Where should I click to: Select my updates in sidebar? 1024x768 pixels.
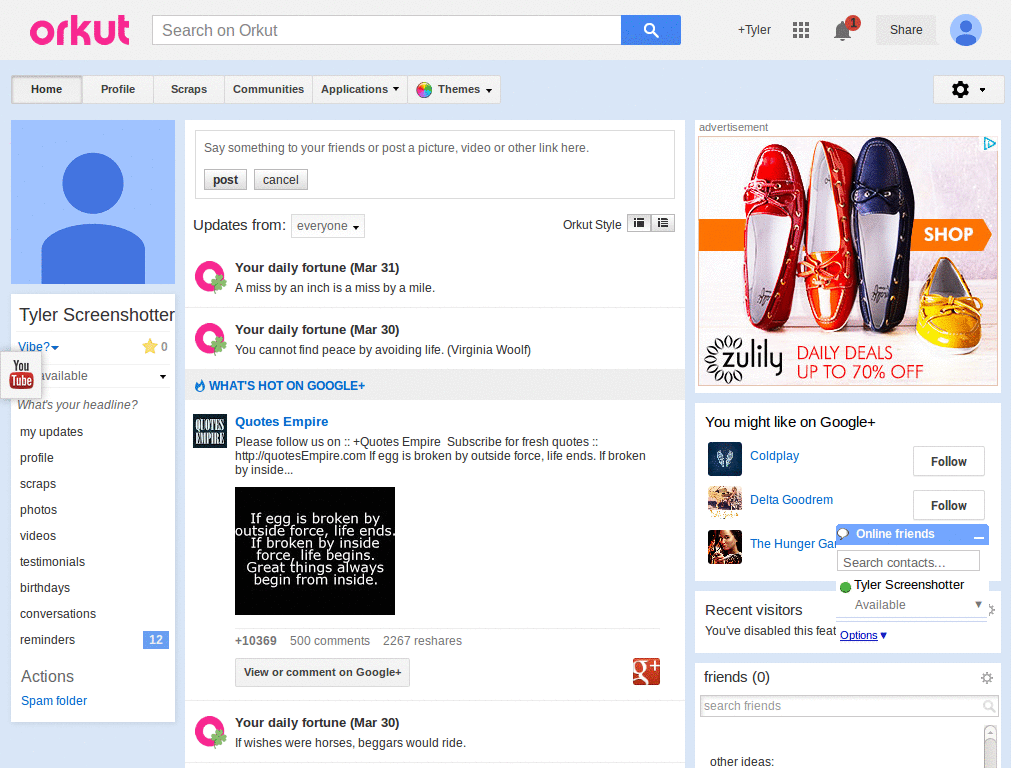pos(52,432)
